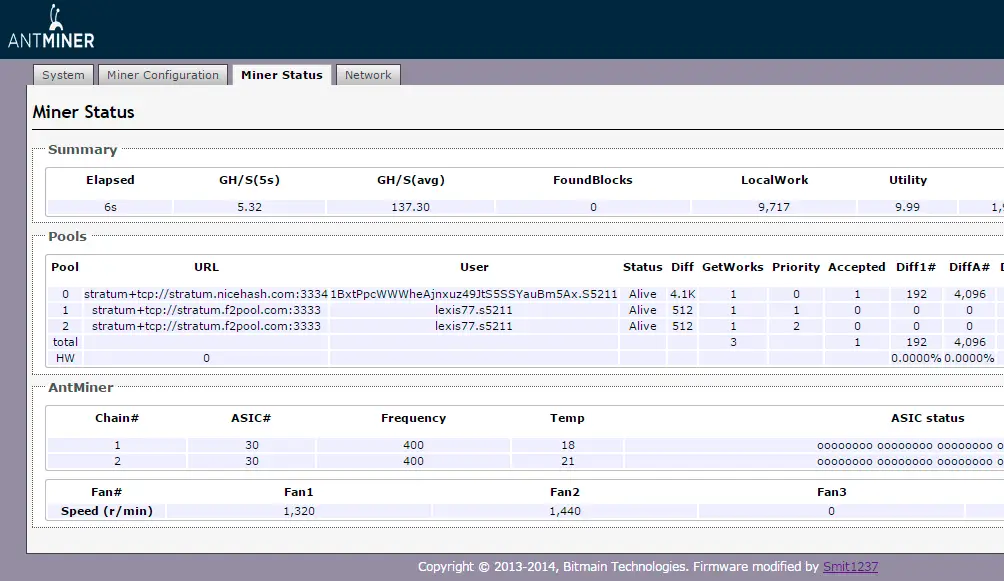Click the Miner Status page heading
Viewport: 1004px width, 581px height.
pyautogui.click(x=83, y=112)
